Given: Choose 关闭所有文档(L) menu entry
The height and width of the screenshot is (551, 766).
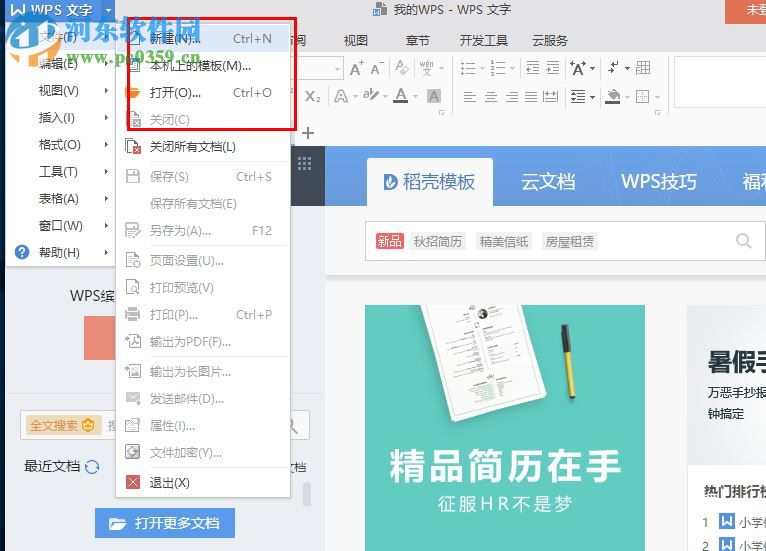Looking at the screenshot, I should point(203,147).
